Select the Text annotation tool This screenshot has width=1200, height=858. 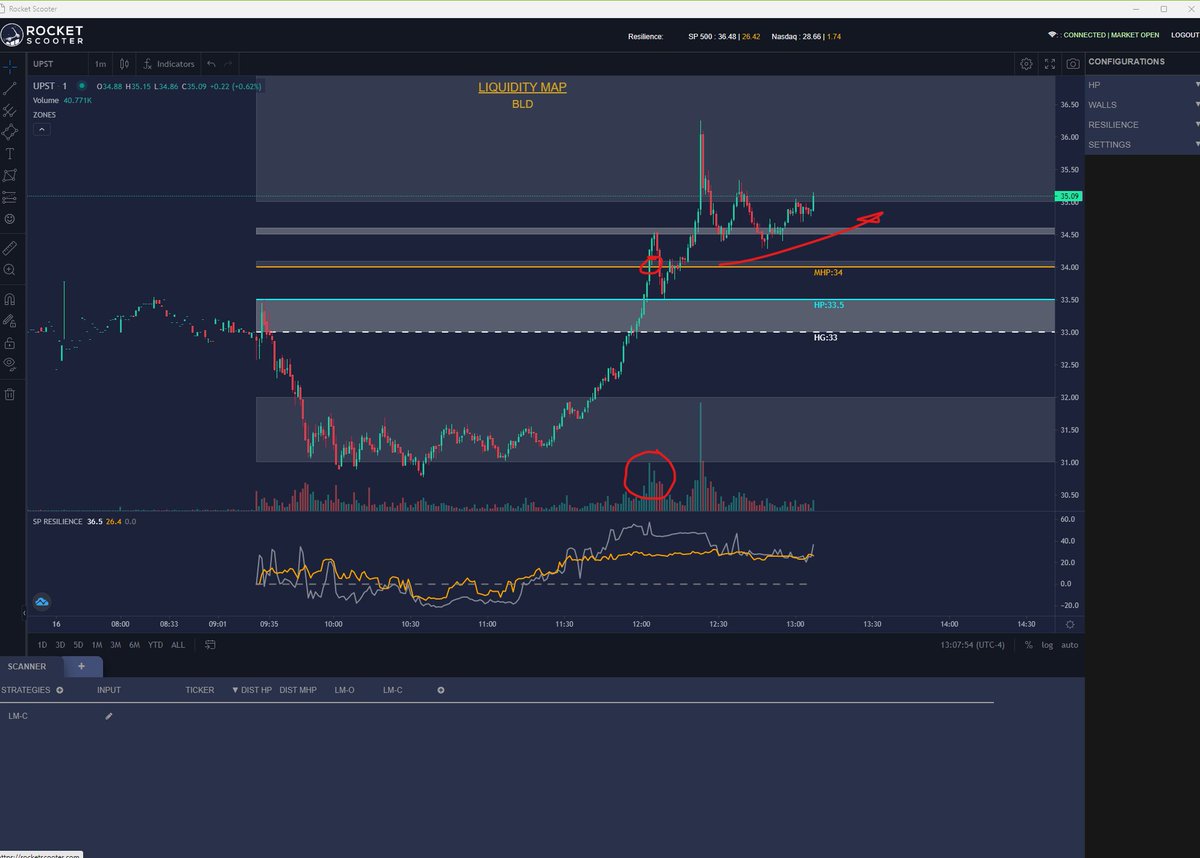click(10, 154)
